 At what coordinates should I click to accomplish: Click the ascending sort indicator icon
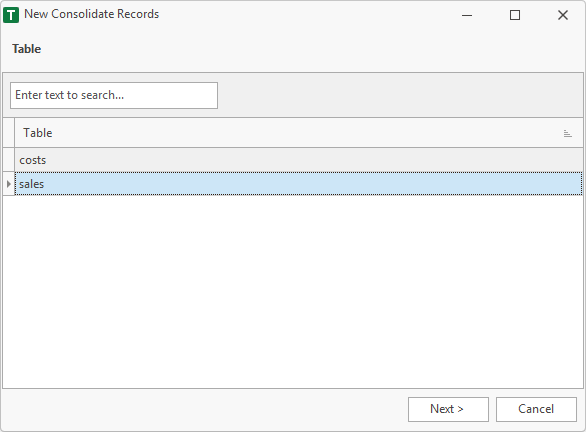567,133
